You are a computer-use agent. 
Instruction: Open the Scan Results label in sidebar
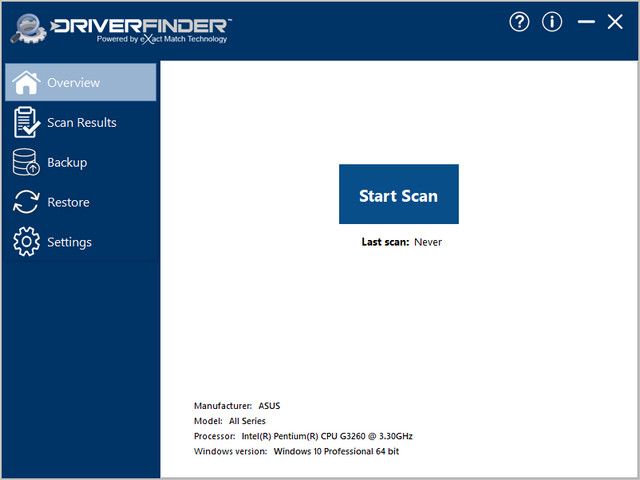[x=82, y=122]
